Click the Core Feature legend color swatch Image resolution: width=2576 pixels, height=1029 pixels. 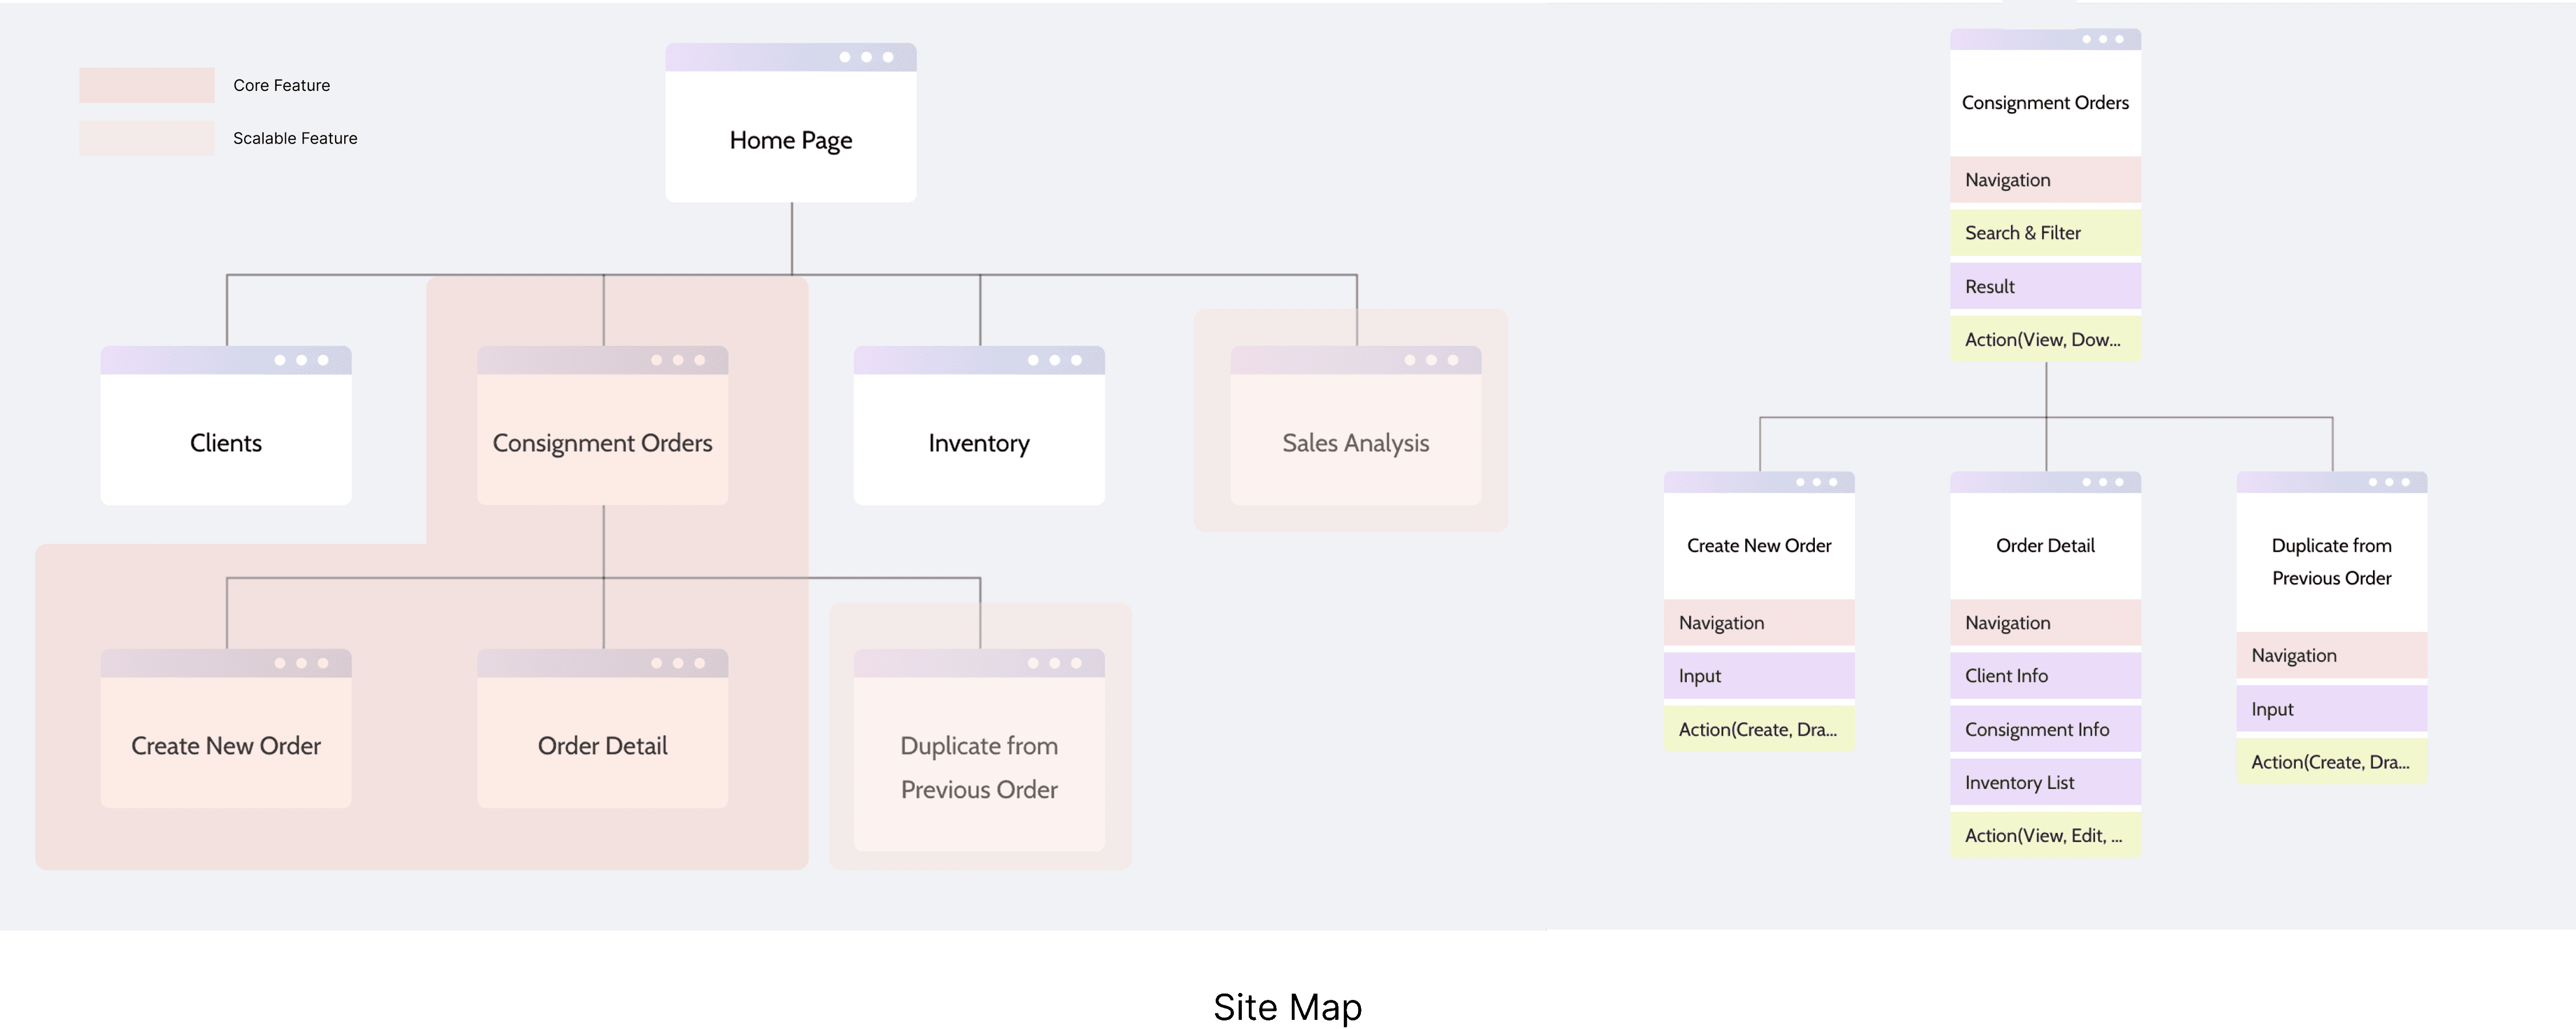(147, 85)
